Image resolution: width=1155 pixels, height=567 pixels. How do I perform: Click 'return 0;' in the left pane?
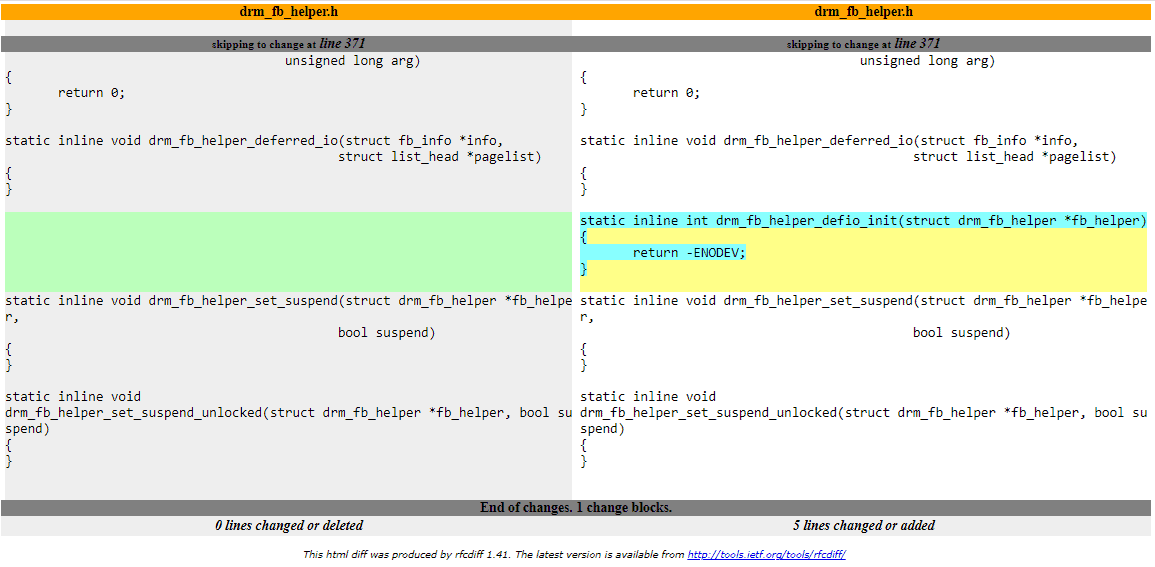pyautogui.click(x=92, y=93)
